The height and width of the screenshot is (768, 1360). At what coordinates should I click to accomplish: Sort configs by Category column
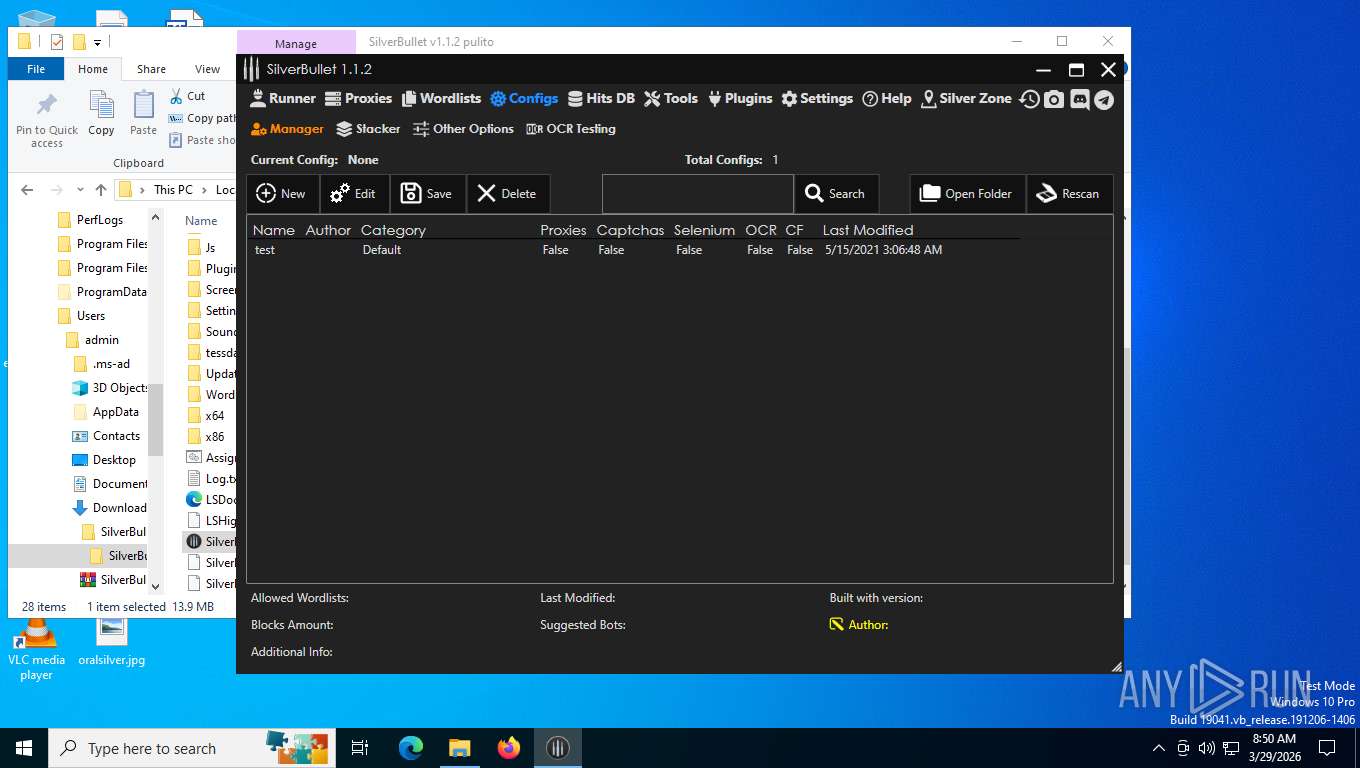[x=393, y=230]
